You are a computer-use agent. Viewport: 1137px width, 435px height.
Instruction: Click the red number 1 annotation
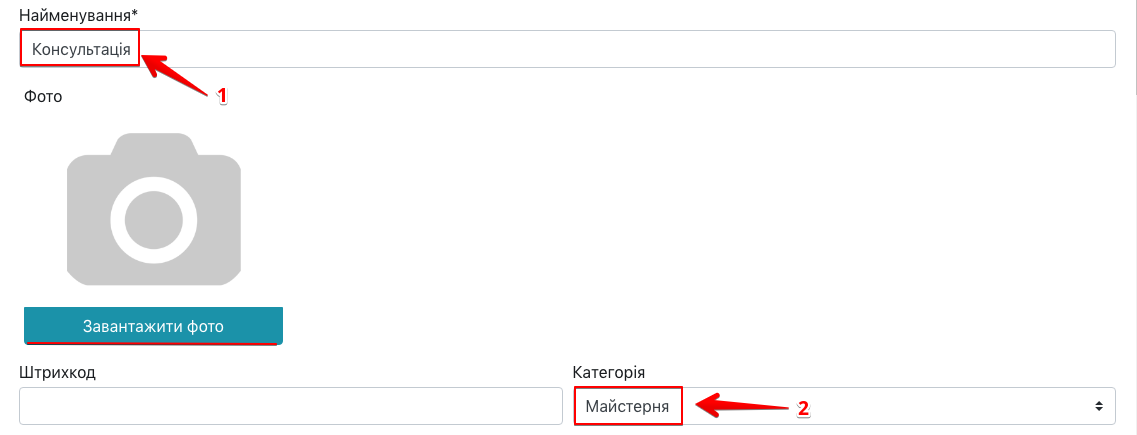coord(223,96)
